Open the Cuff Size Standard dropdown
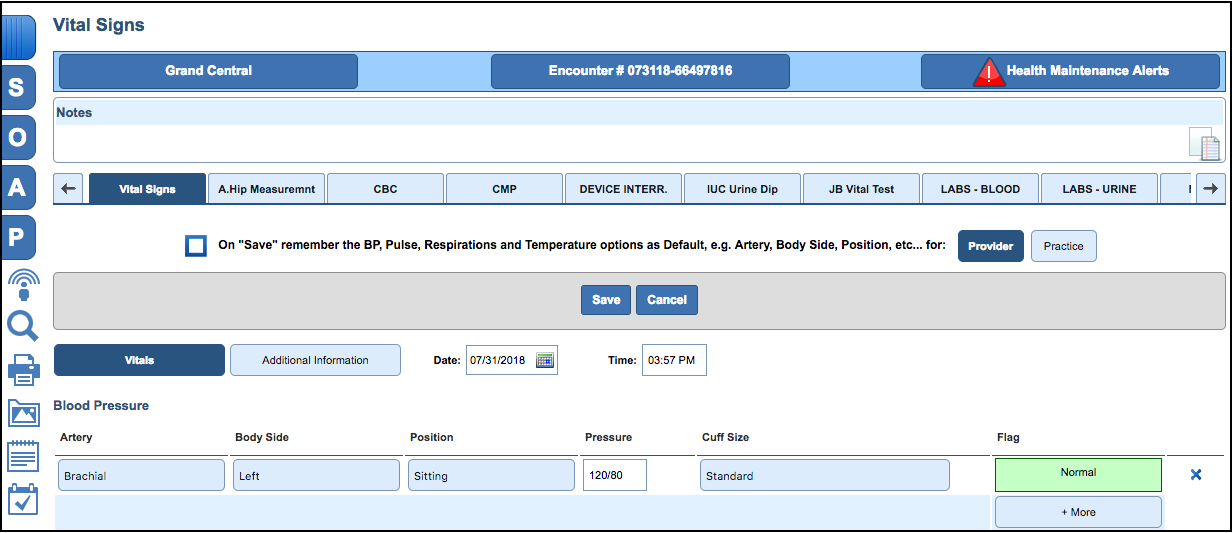The image size is (1232, 533). click(824, 476)
